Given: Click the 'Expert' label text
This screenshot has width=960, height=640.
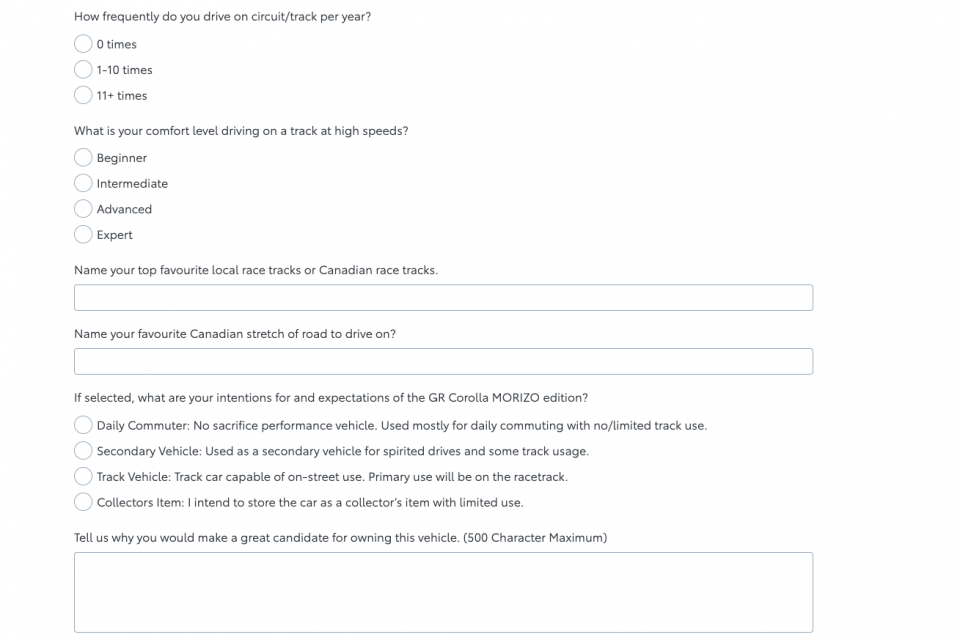Looking at the screenshot, I should (x=114, y=235).
